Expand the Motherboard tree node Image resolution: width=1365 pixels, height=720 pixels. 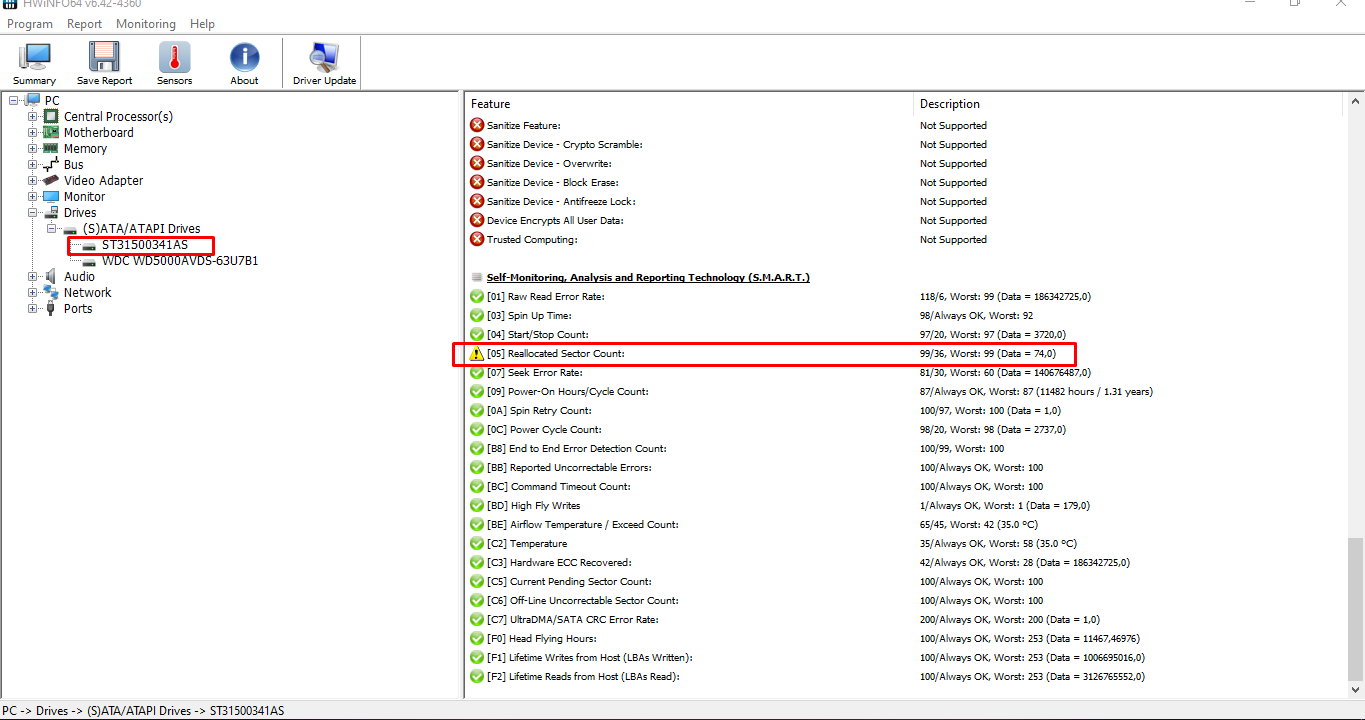tap(33, 132)
